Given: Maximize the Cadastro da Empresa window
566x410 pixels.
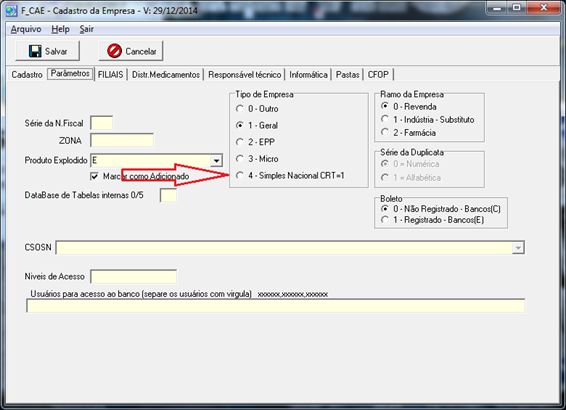Looking at the screenshot, I should click(517, 7).
